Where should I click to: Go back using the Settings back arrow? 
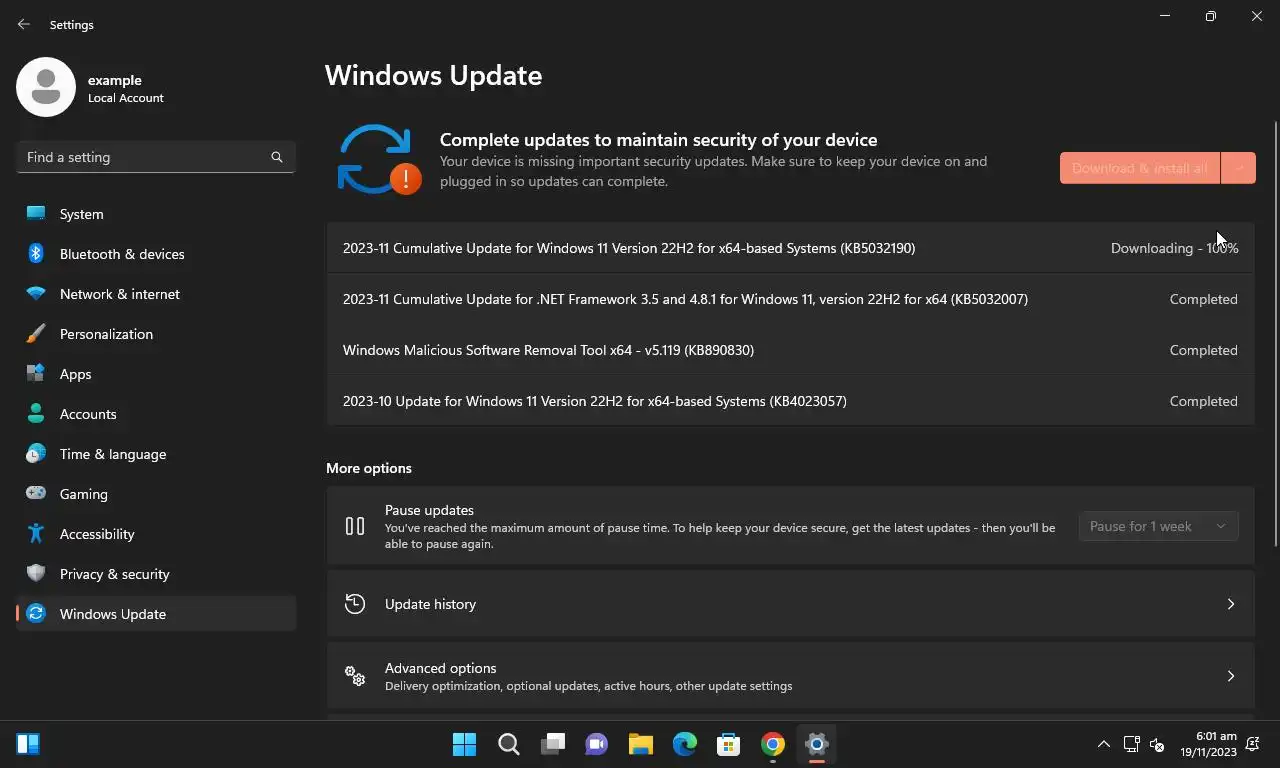pos(24,24)
